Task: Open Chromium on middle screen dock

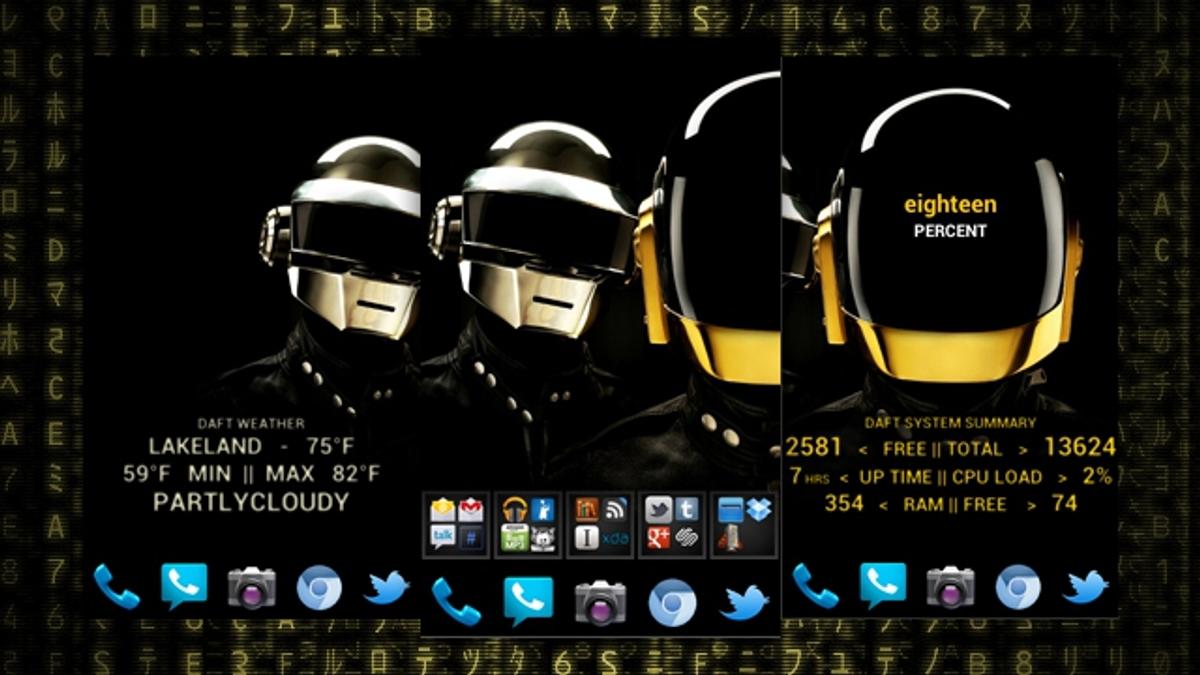Action: [672, 602]
